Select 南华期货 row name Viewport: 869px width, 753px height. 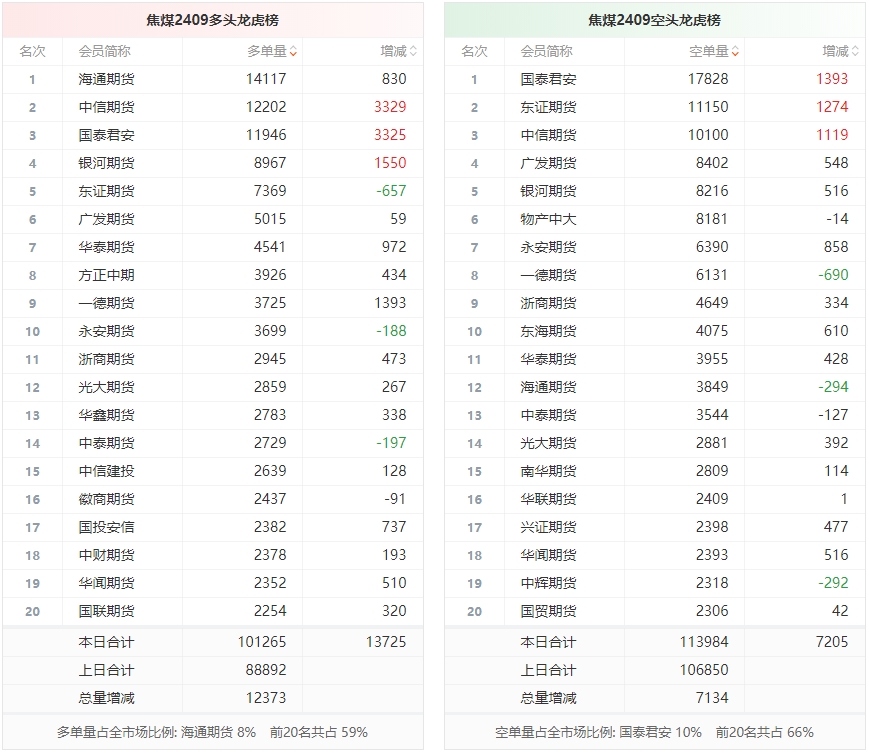coord(548,471)
